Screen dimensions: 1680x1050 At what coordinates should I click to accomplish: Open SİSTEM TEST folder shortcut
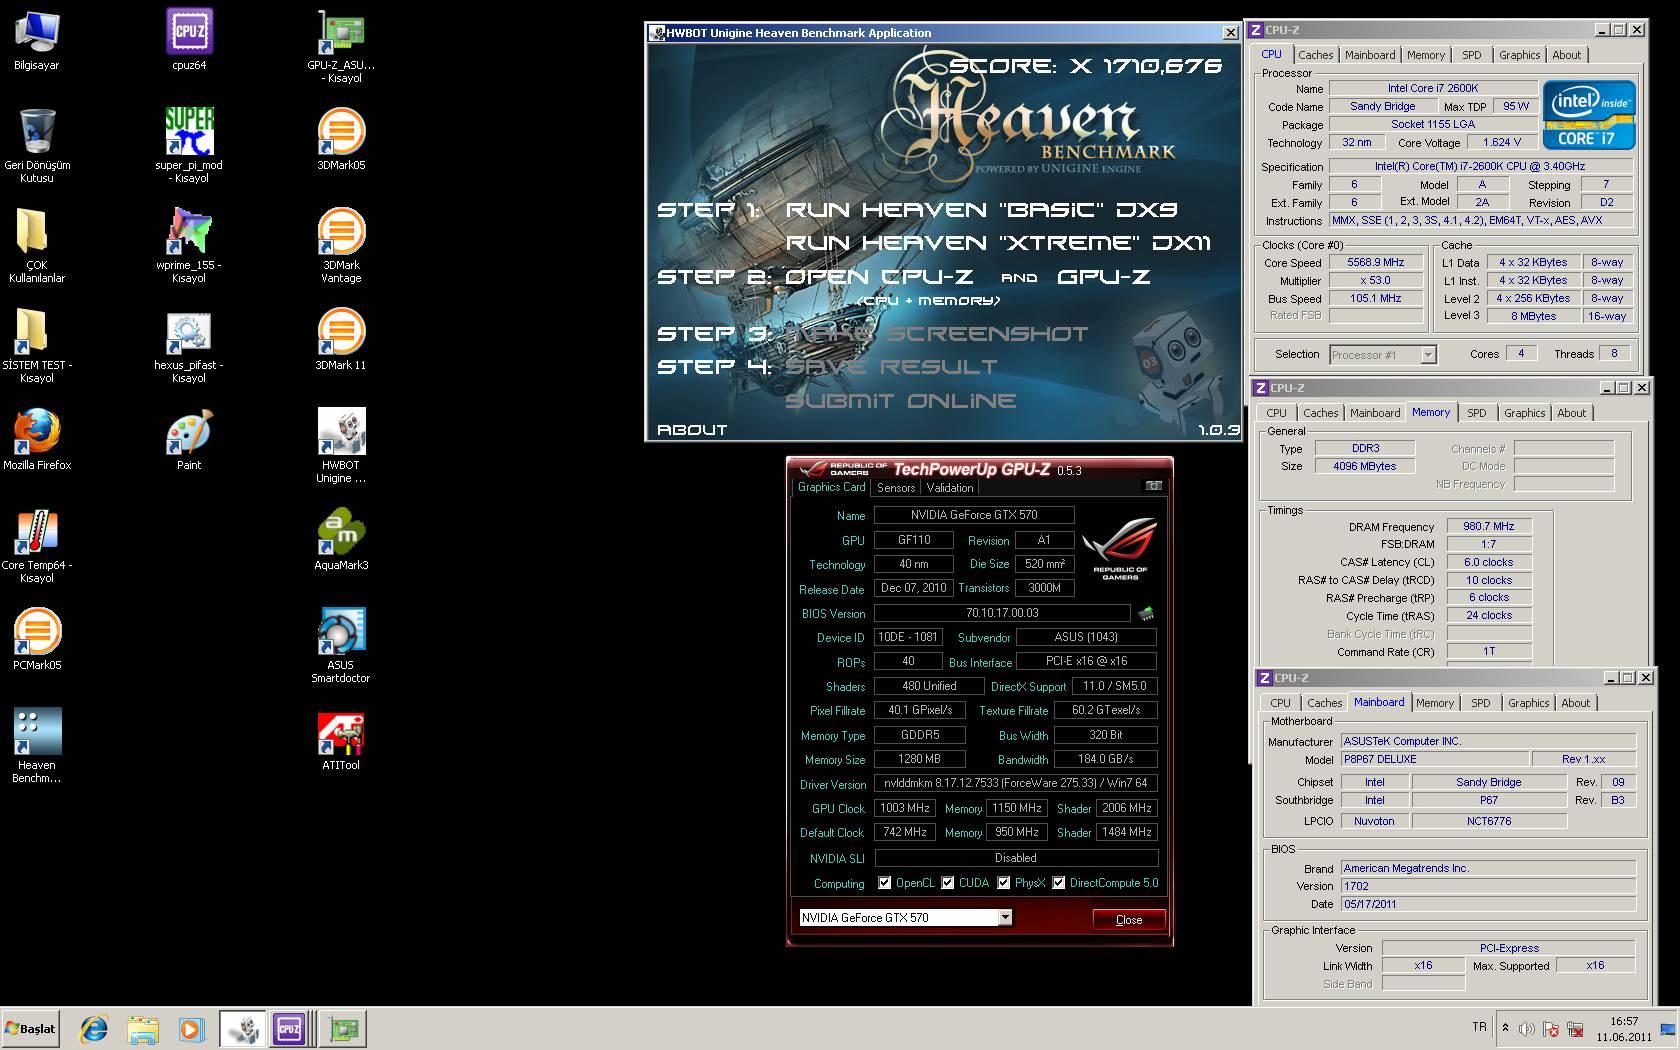click(x=37, y=346)
